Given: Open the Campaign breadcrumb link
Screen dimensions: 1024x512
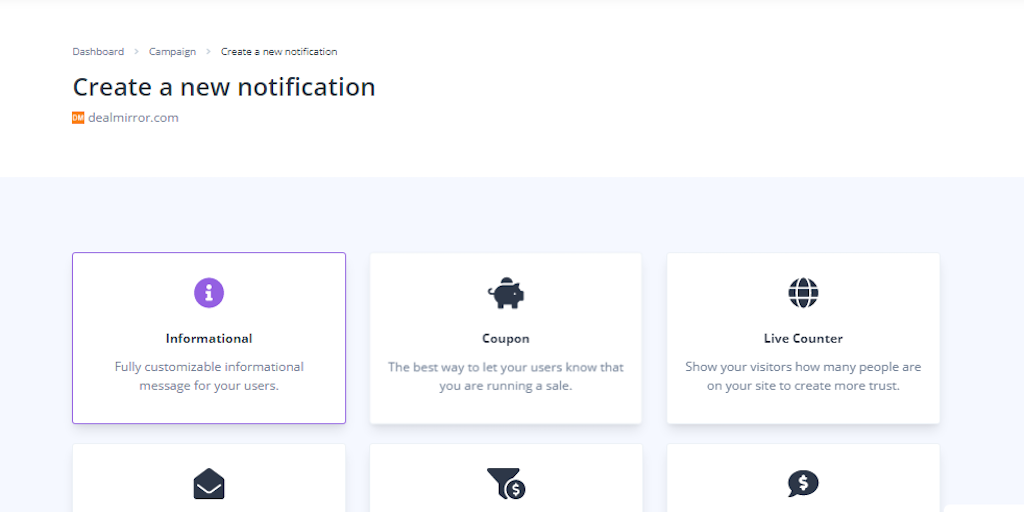Looking at the screenshot, I should [x=172, y=52].
